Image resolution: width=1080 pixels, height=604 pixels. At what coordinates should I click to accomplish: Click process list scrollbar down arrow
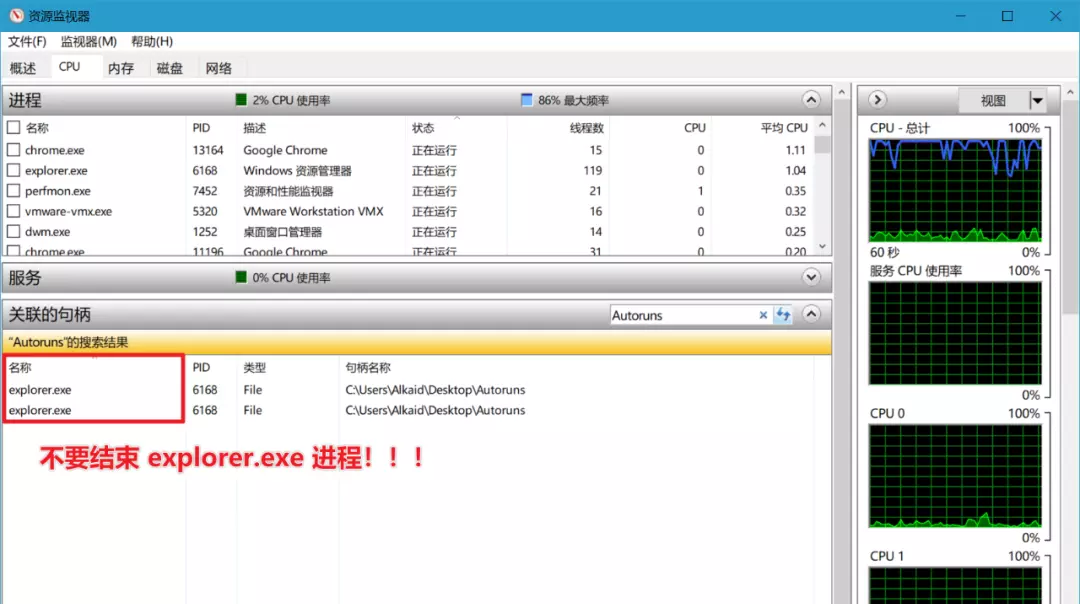point(822,247)
